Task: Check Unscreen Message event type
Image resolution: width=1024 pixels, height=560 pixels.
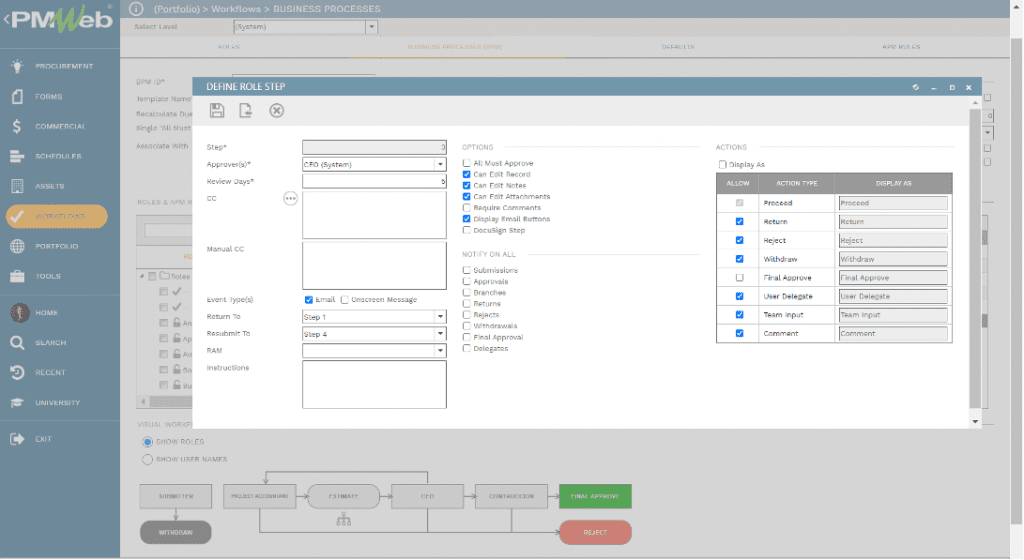Action: point(344,300)
